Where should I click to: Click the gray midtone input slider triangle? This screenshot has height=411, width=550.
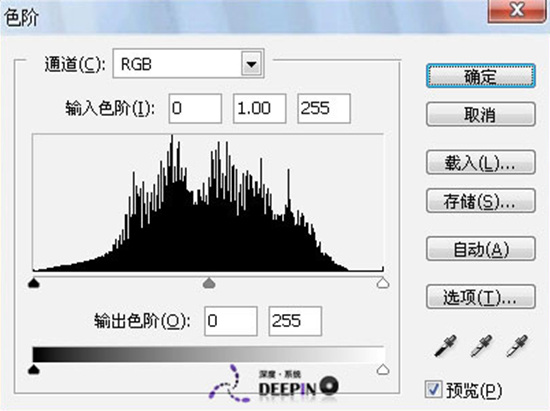pyautogui.click(x=209, y=283)
